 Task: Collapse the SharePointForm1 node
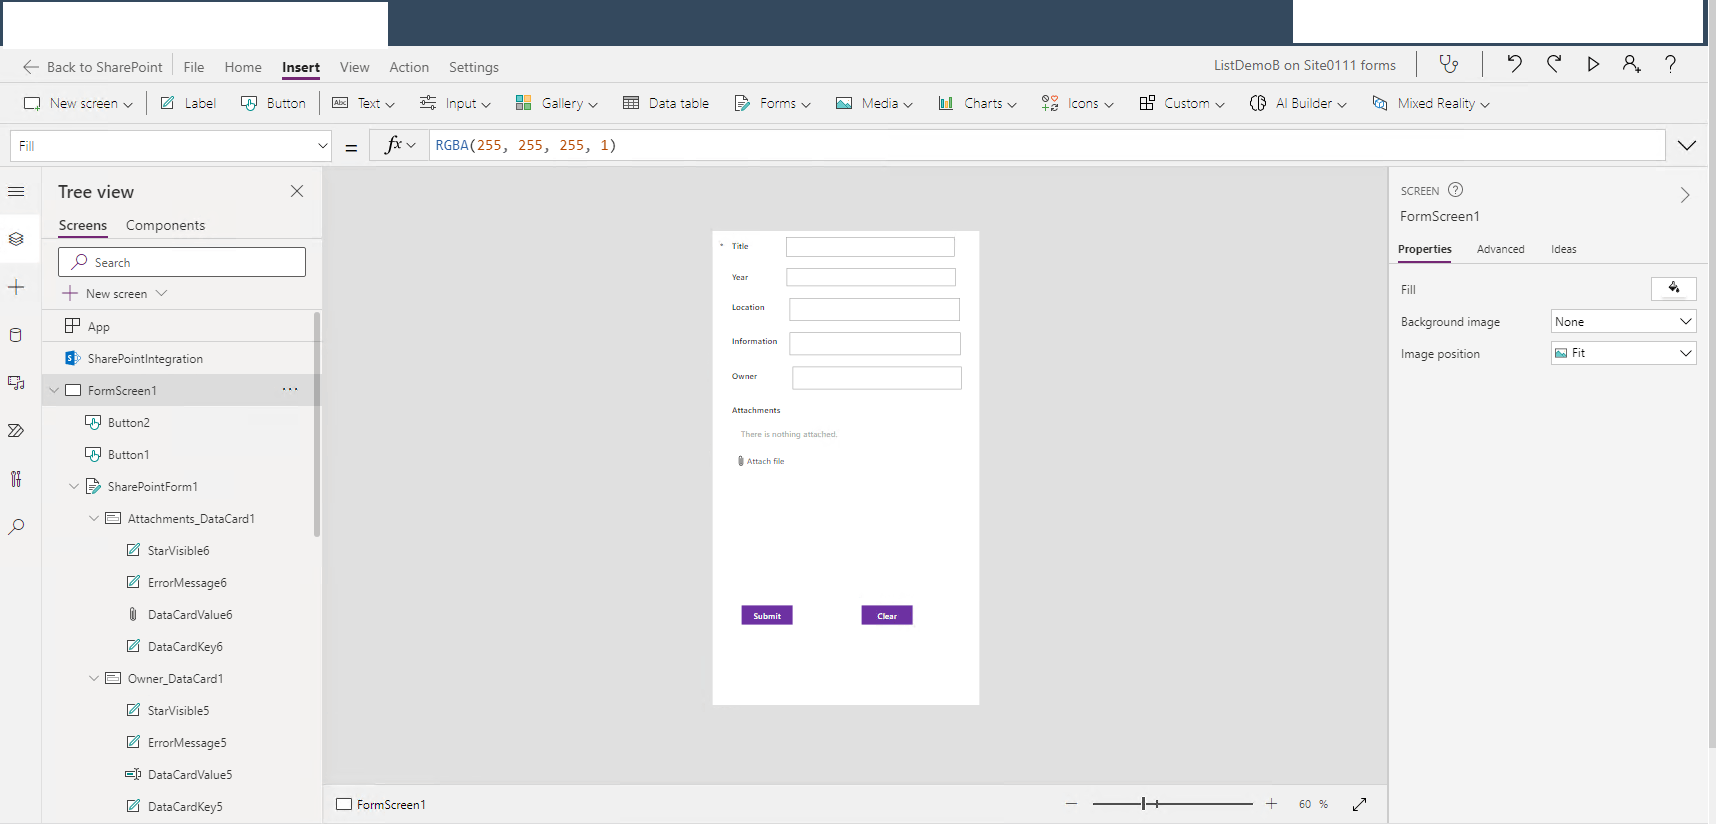pos(74,486)
